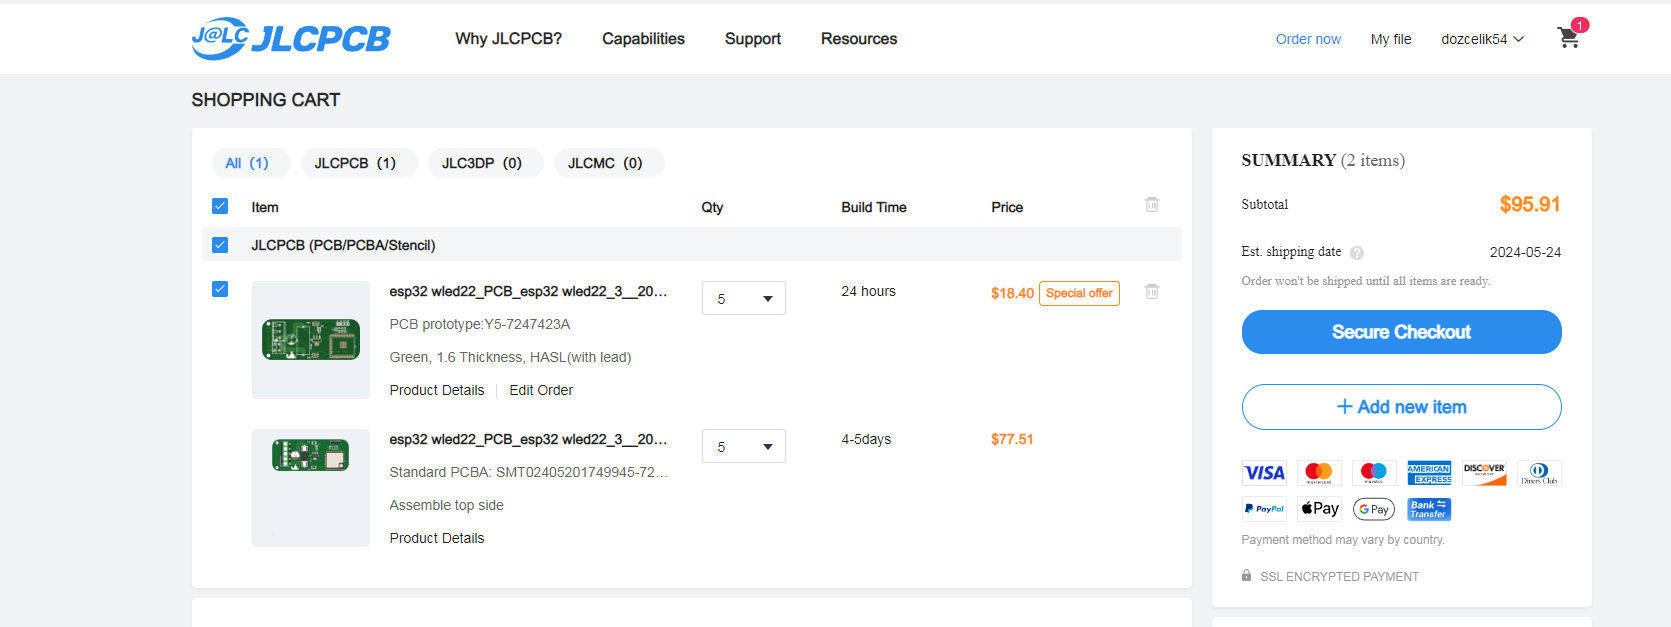The width and height of the screenshot is (1671, 627).
Task: Switch to the JLCMC (0) cart tab
Action: 609,163
